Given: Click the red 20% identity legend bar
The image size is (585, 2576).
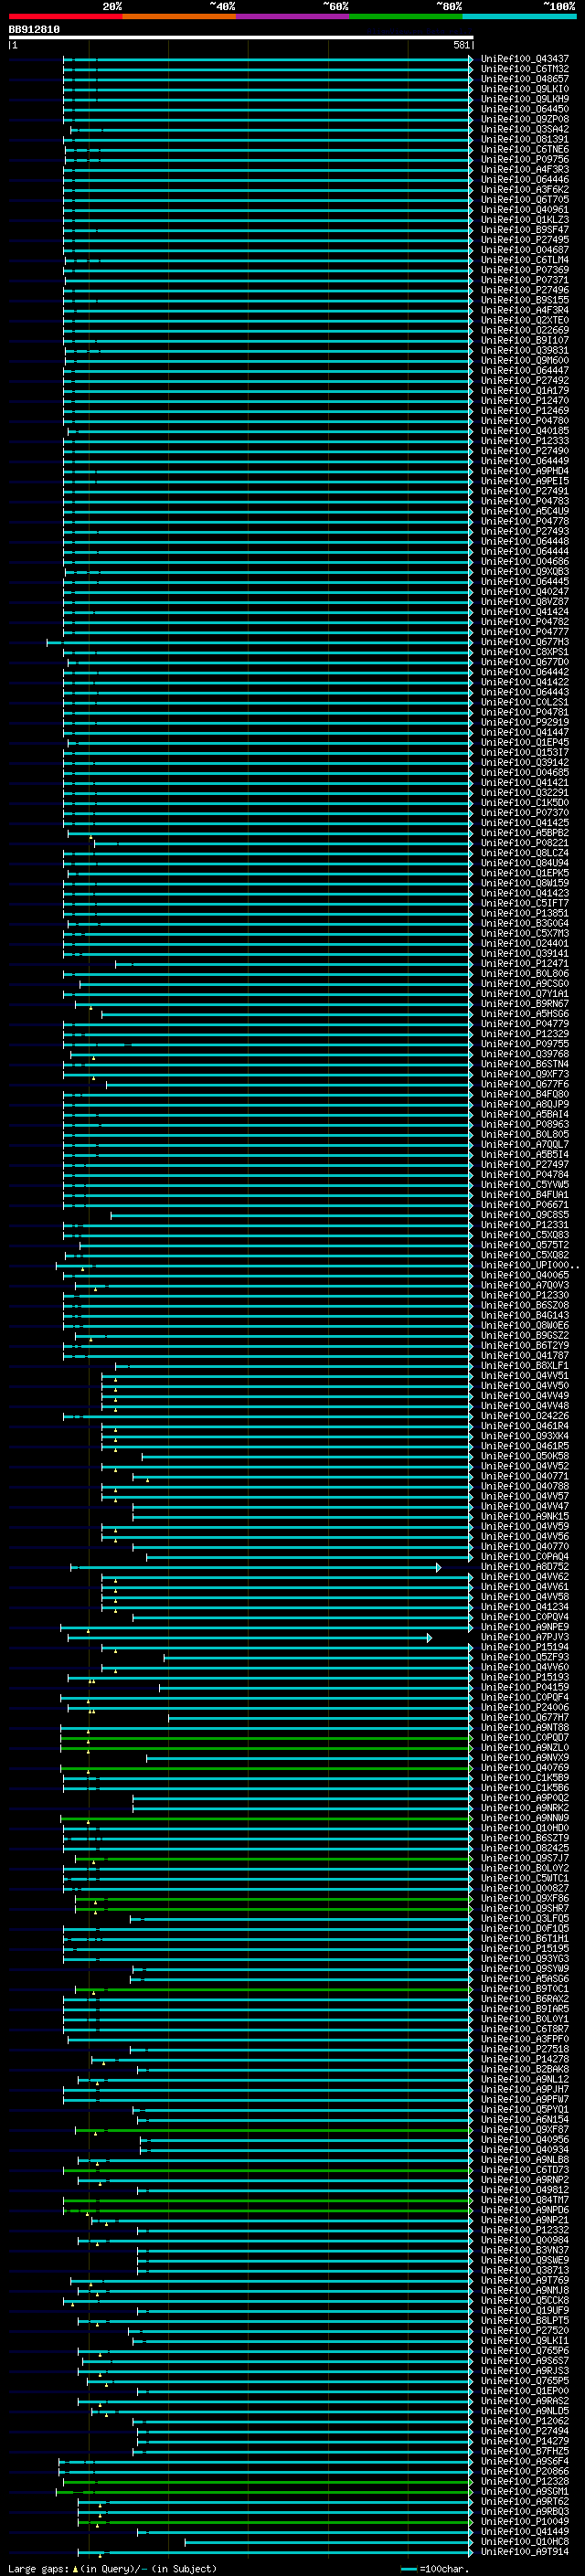Looking at the screenshot, I should (65, 16).
